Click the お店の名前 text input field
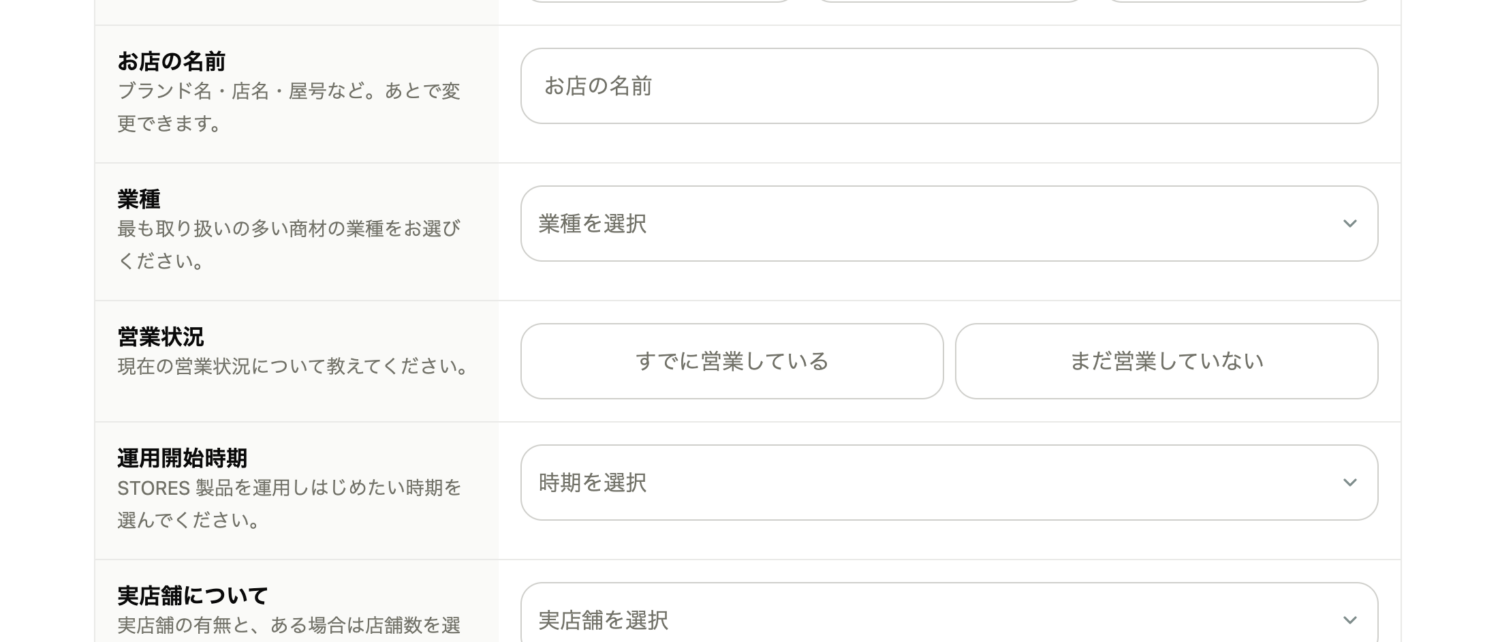This screenshot has height=642, width=1500. (948, 86)
